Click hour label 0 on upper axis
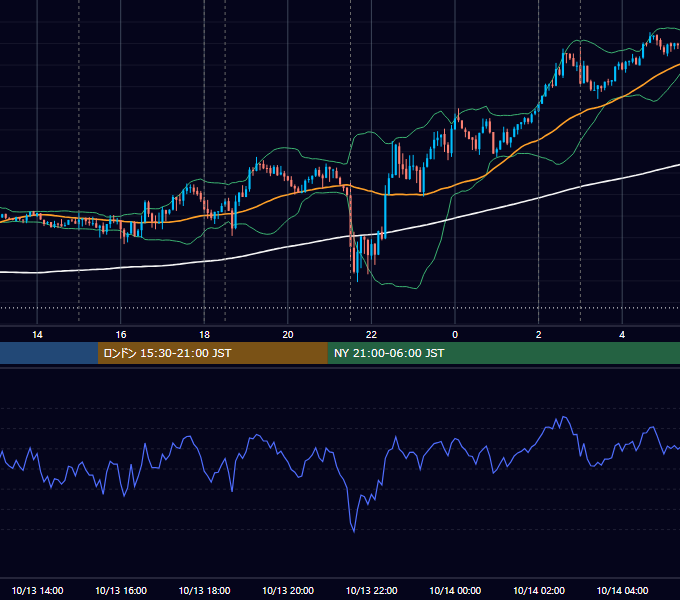 pyautogui.click(x=455, y=335)
